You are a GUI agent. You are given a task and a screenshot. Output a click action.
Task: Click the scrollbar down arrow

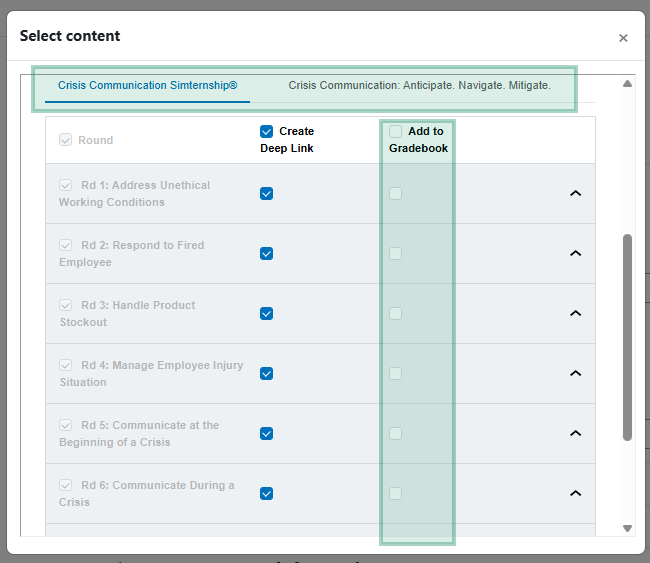tap(627, 528)
